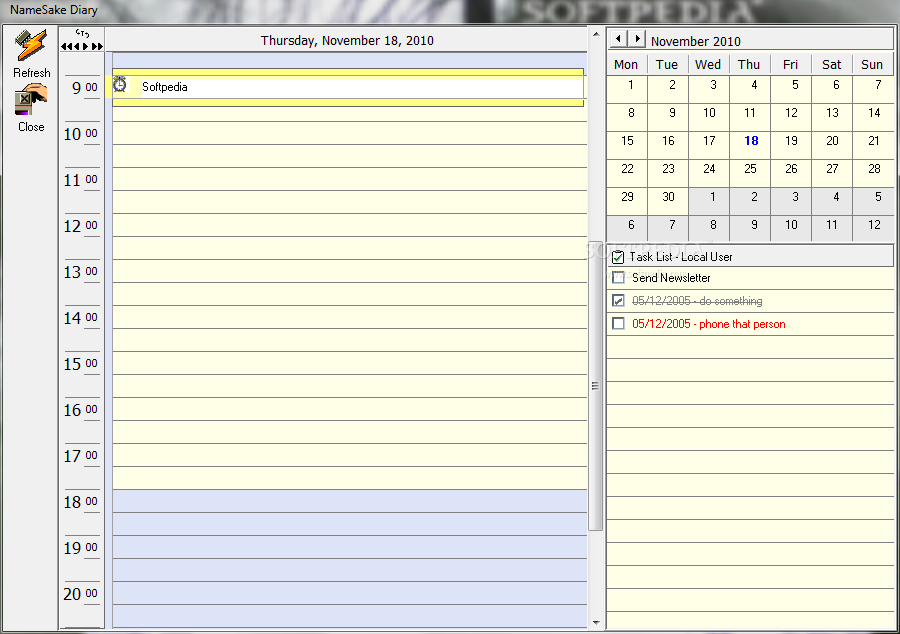Select the '05/12/2005 - do something' task
This screenshot has width=900, height=634.
pos(697,301)
